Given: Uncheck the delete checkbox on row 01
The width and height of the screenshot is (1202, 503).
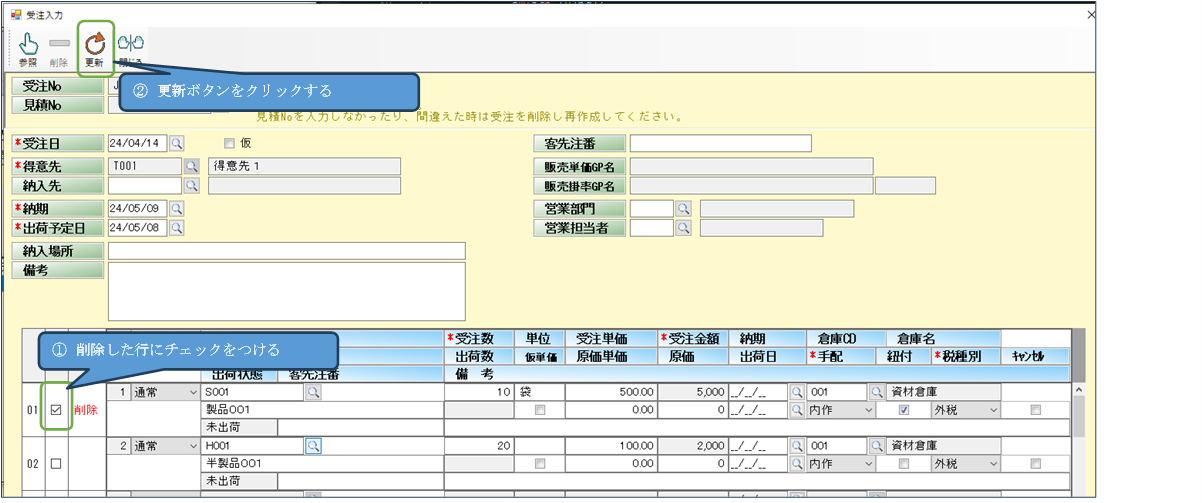Looking at the screenshot, I should coord(56,410).
